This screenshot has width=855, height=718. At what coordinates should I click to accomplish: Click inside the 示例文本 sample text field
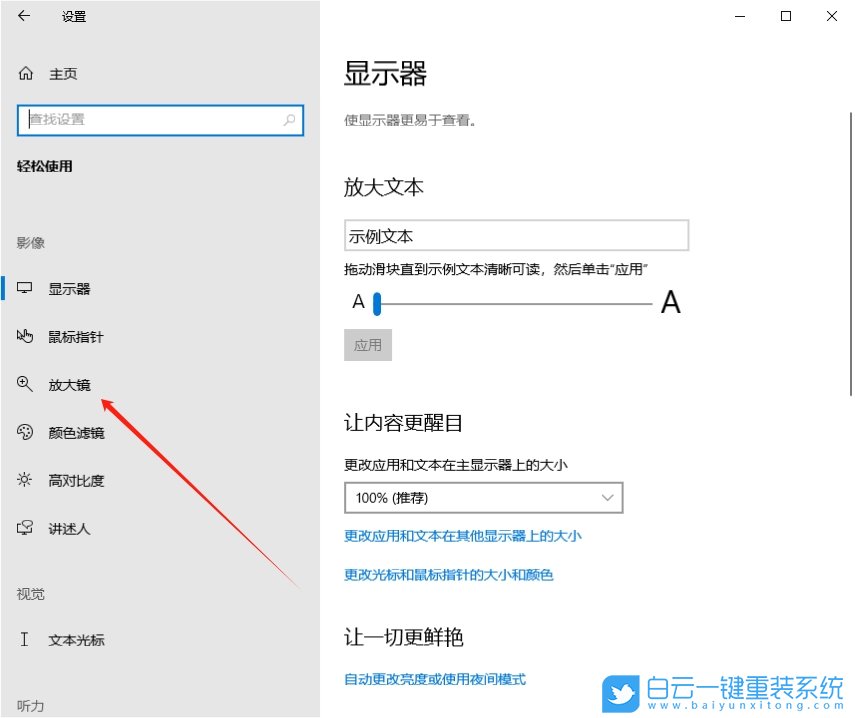[516, 235]
